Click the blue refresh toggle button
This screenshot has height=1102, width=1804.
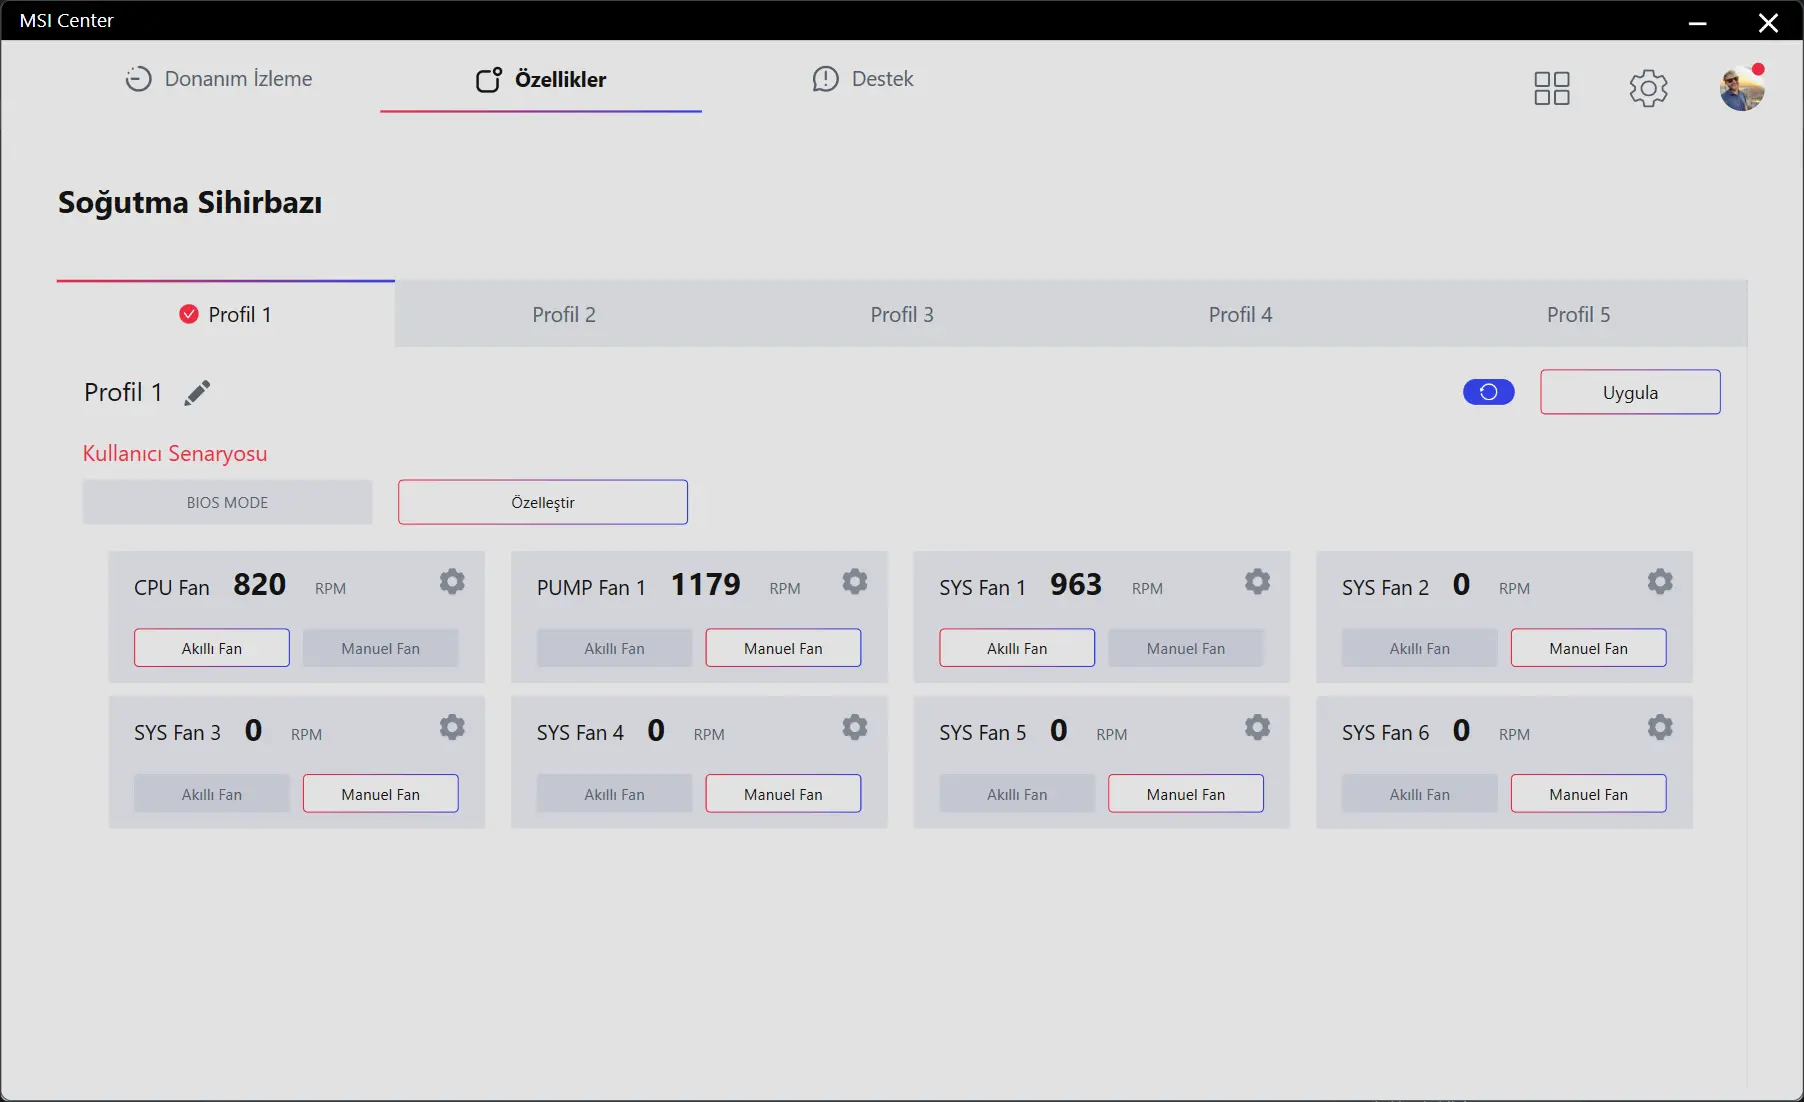pyautogui.click(x=1488, y=392)
